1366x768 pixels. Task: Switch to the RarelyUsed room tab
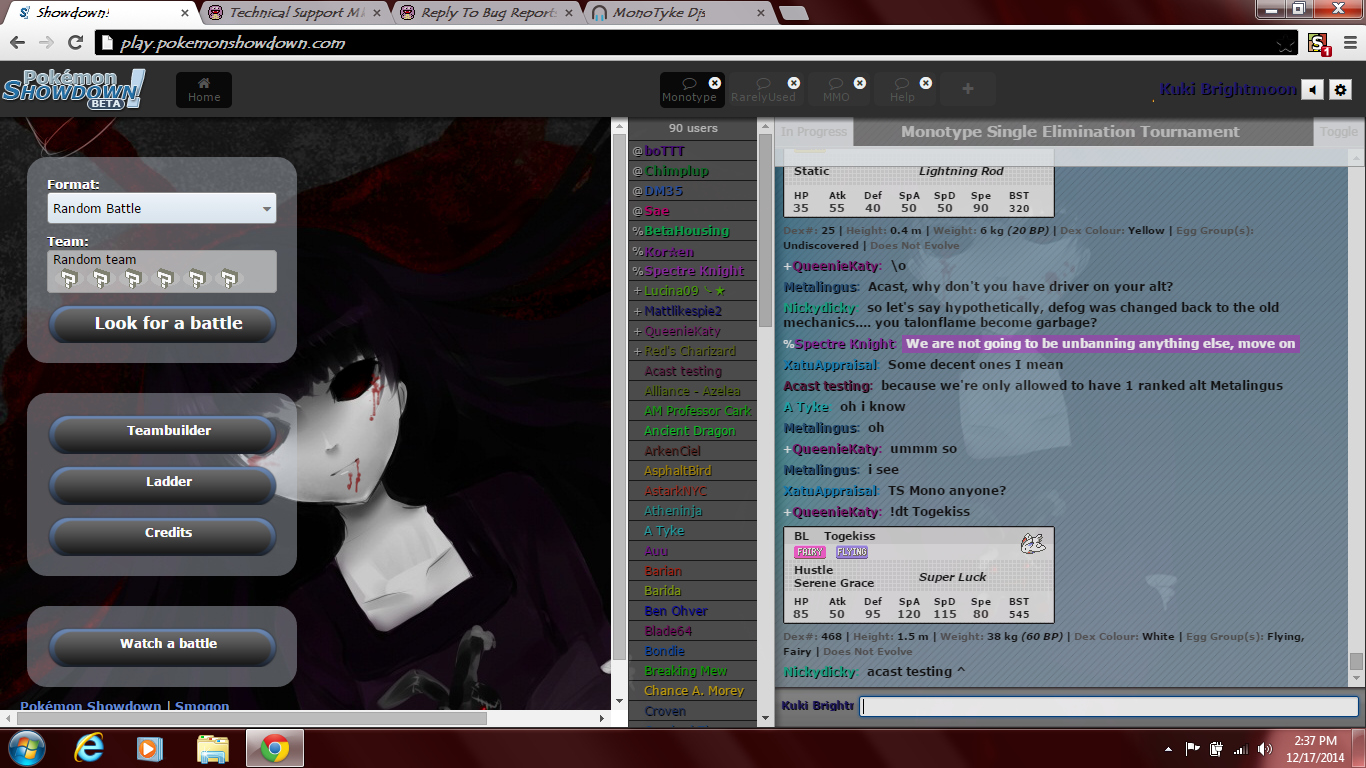coord(764,90)
